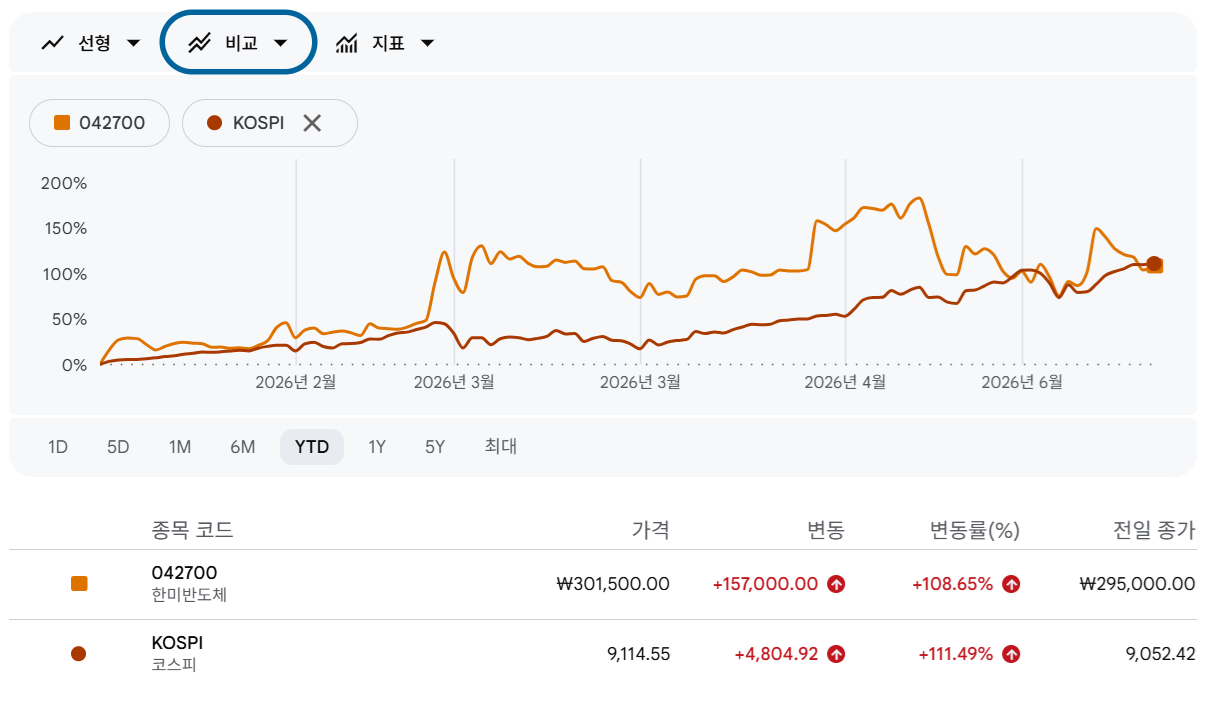Click up arrow next to +108.65%
Viewport: 1223px width, 714px height.
pyautogui.click(x=1011, y=584)
